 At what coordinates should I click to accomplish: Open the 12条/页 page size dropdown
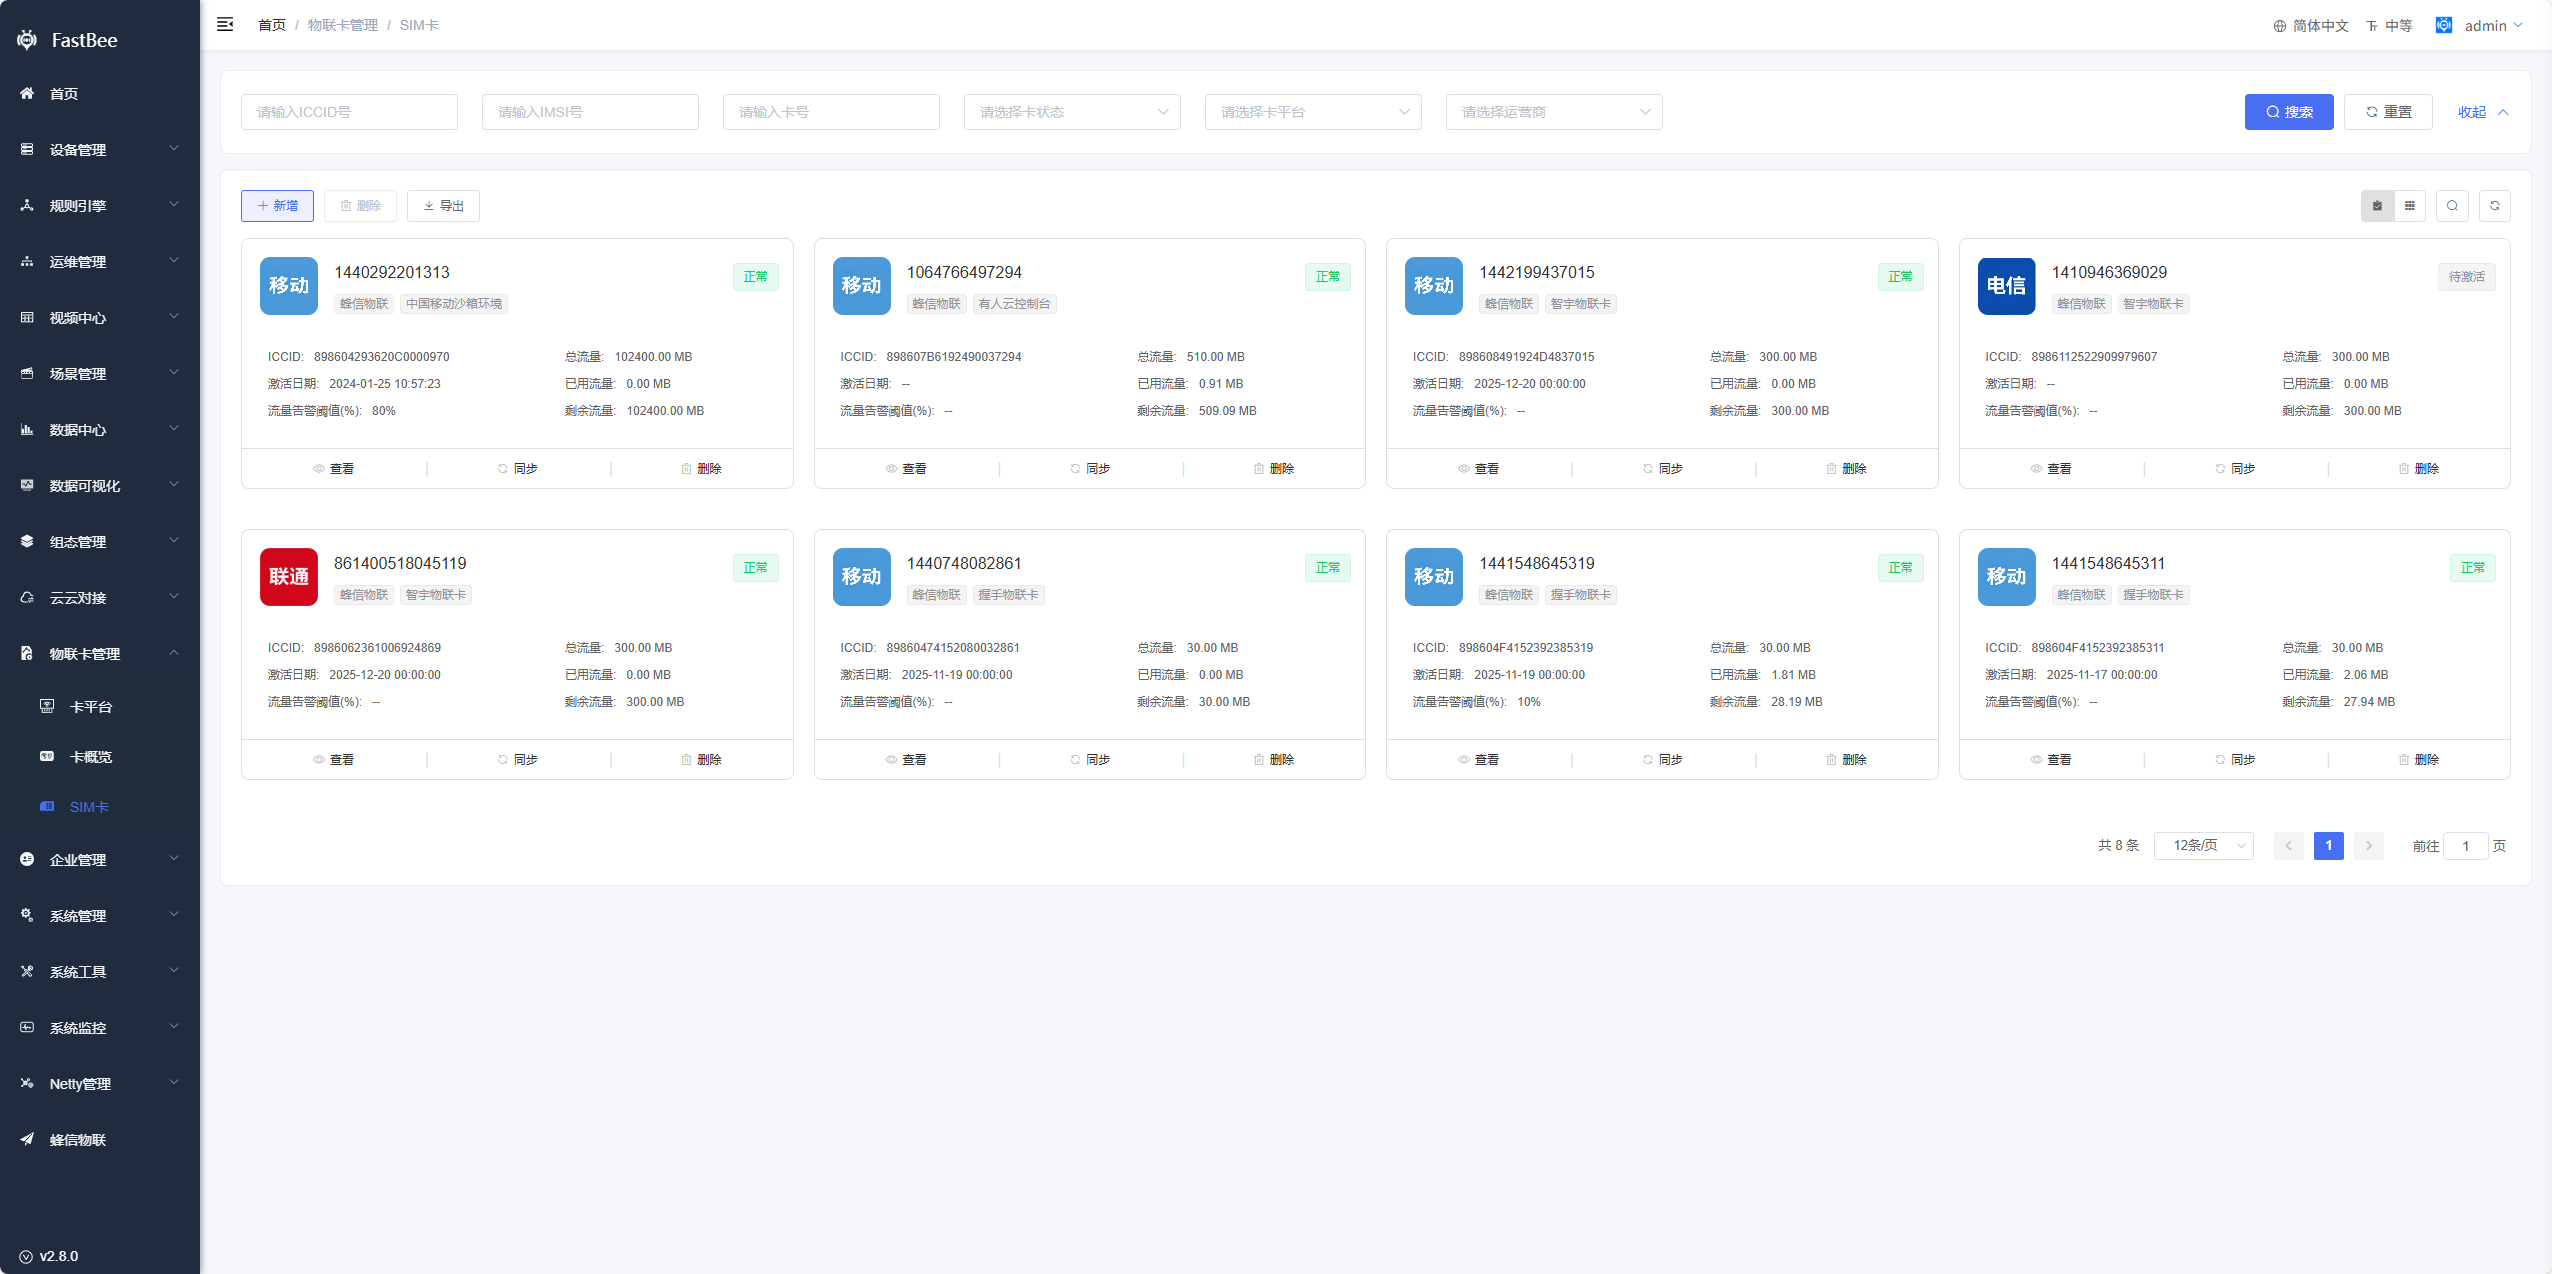tap(2203, 846)
